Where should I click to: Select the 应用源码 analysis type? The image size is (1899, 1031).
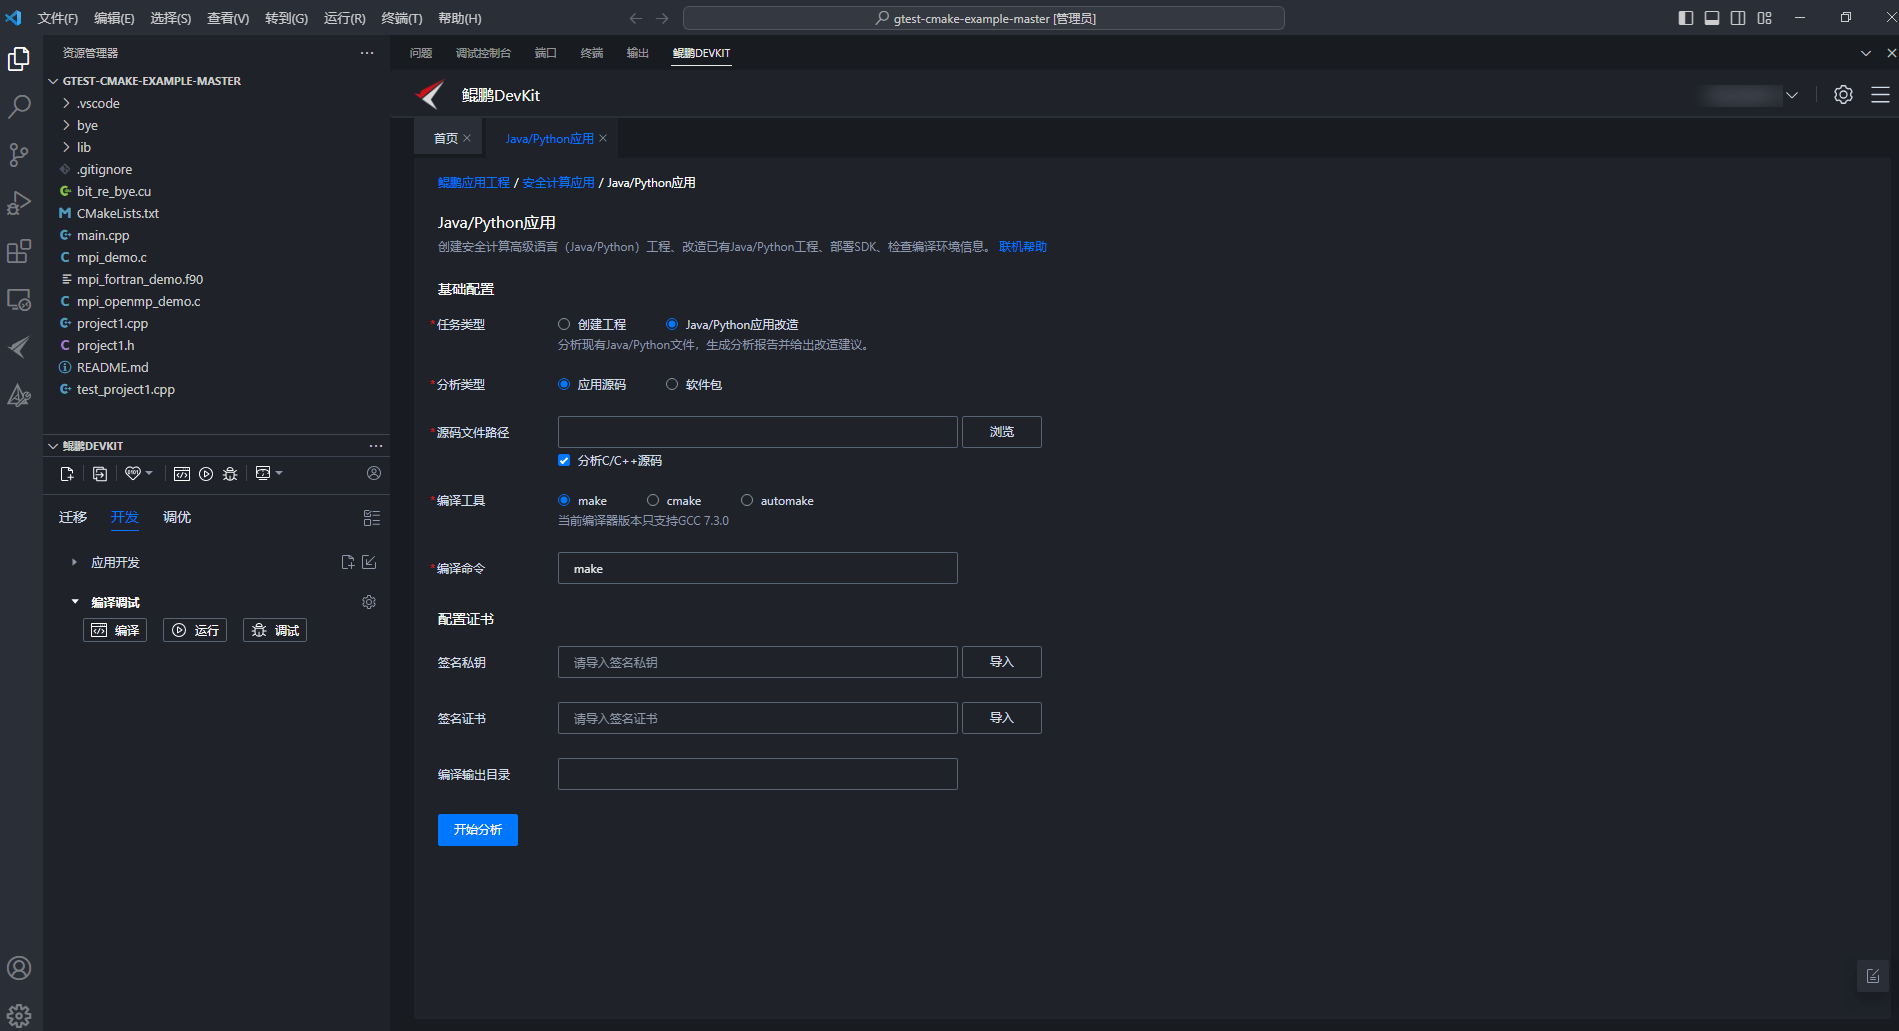pyautogui.click(x=564, y=384)
